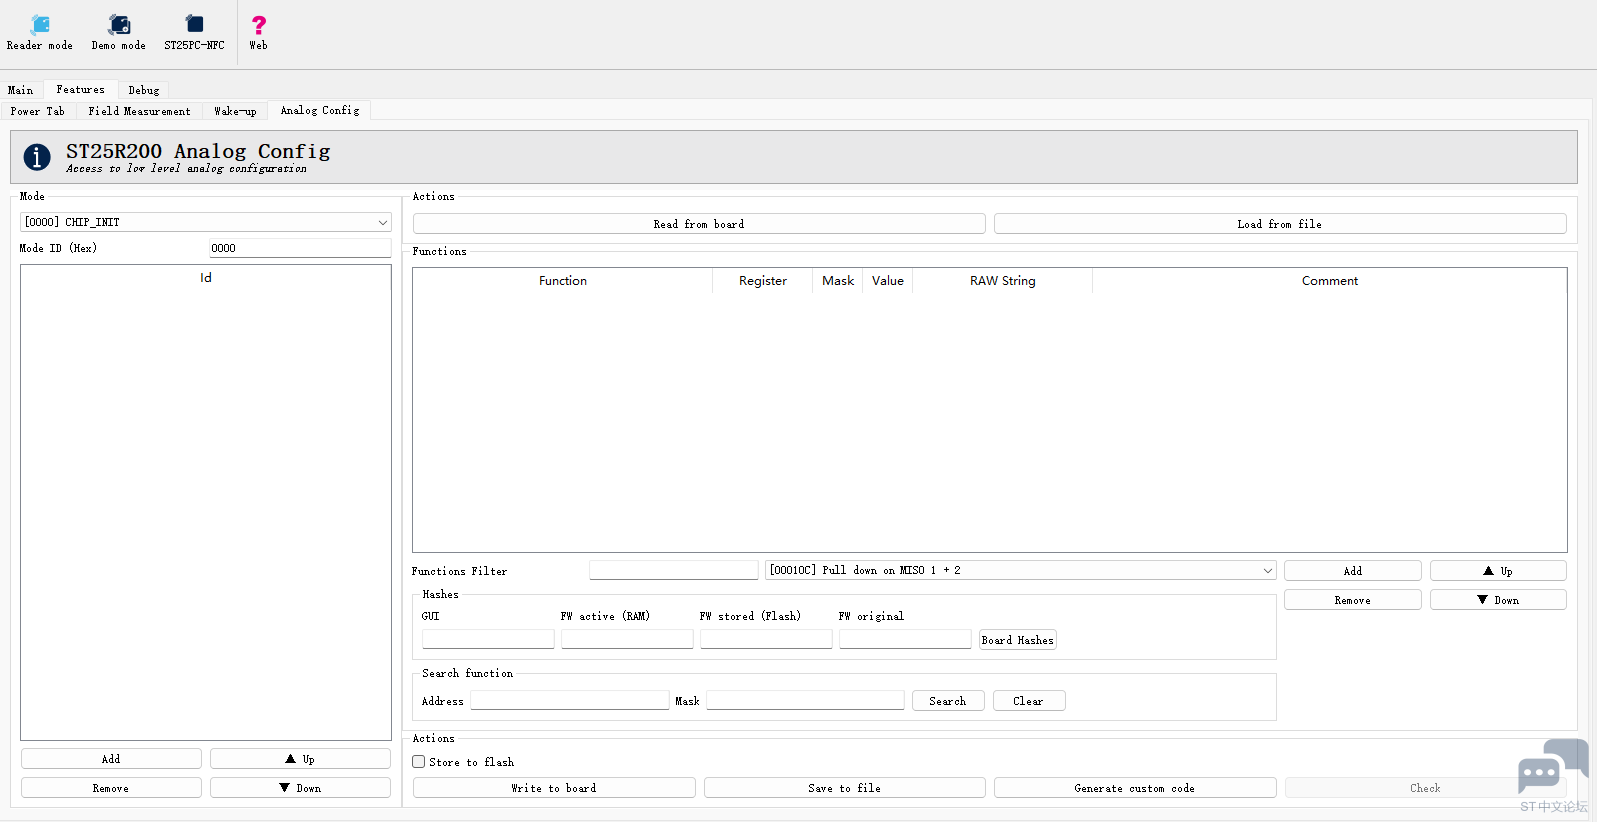Expand the CHIP_INIT mode dropdown
The image size is (1597, 822).
tap(206, 222)
